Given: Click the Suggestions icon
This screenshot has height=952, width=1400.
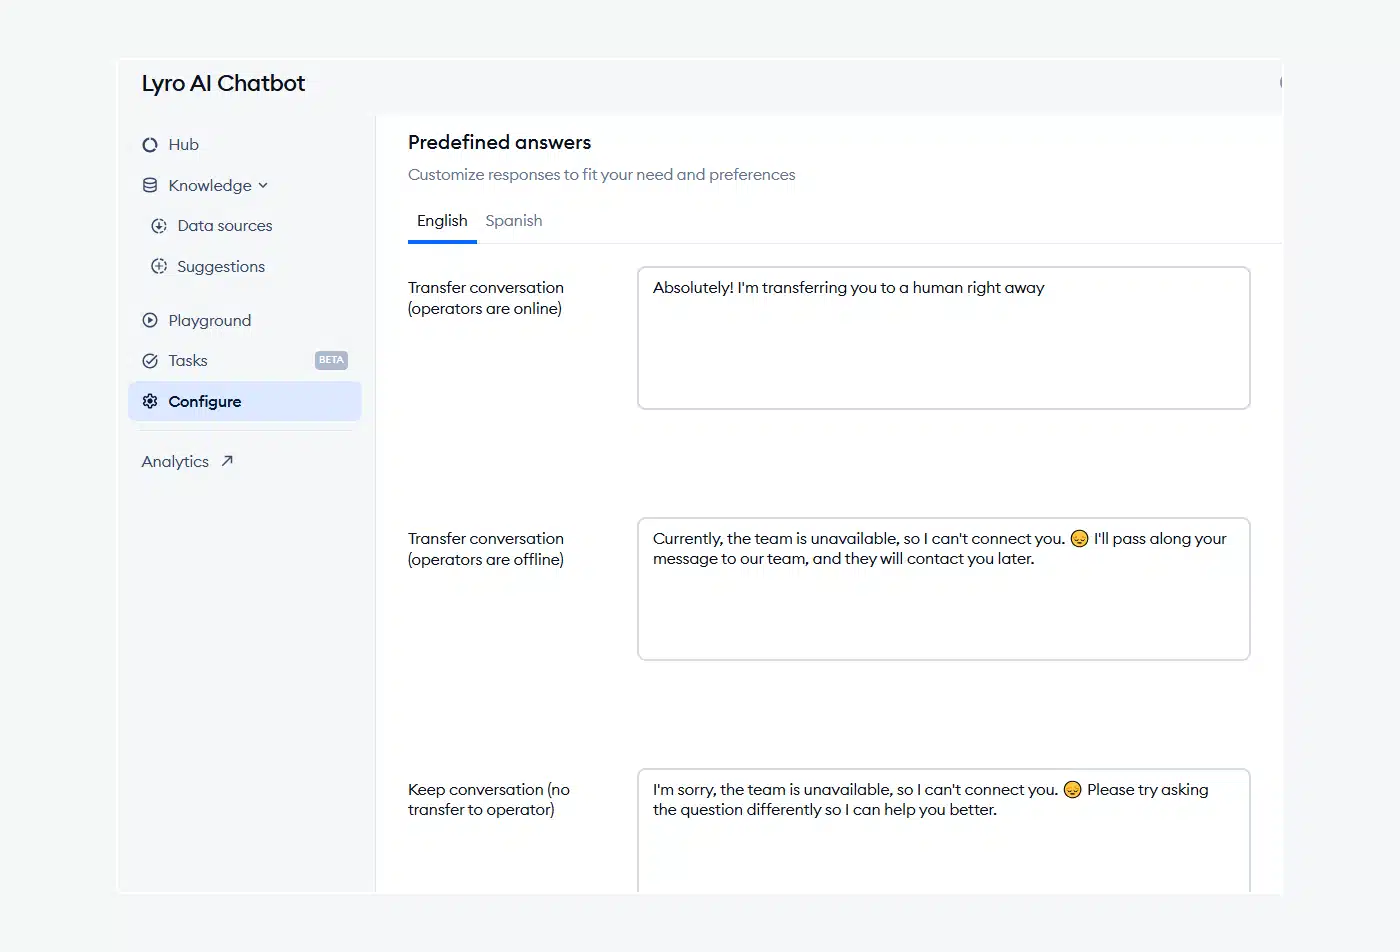Looking at the screenshot, I should [159, 266].
